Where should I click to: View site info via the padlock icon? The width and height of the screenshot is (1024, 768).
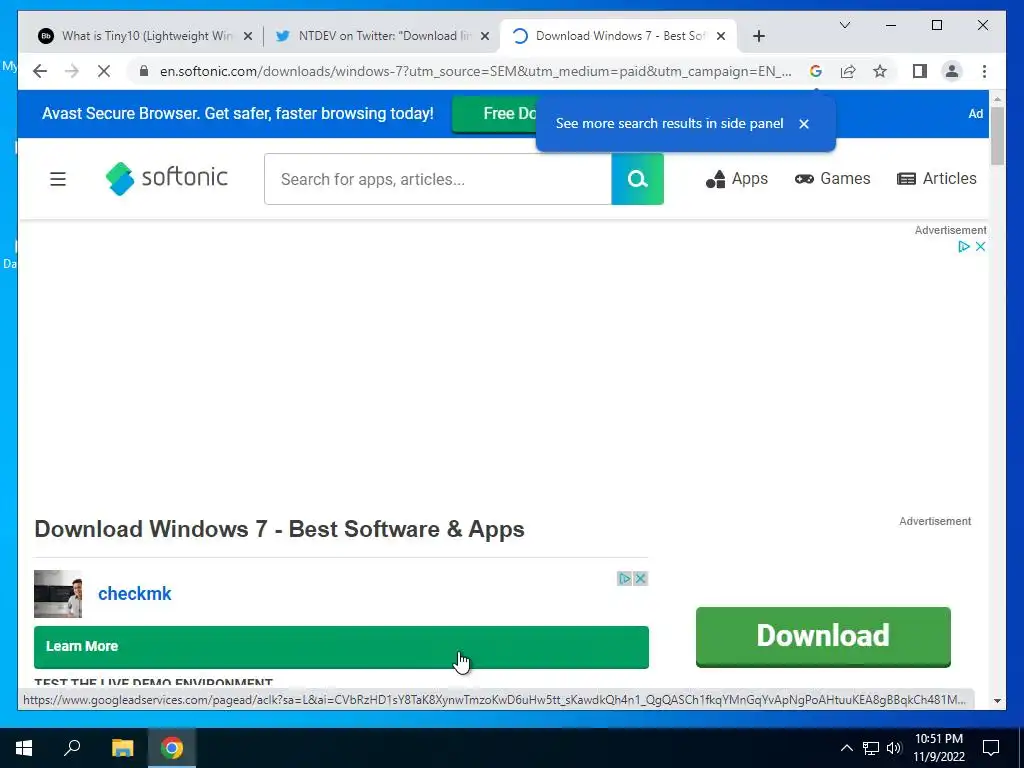pyautogui.click(x=144, y=71)
